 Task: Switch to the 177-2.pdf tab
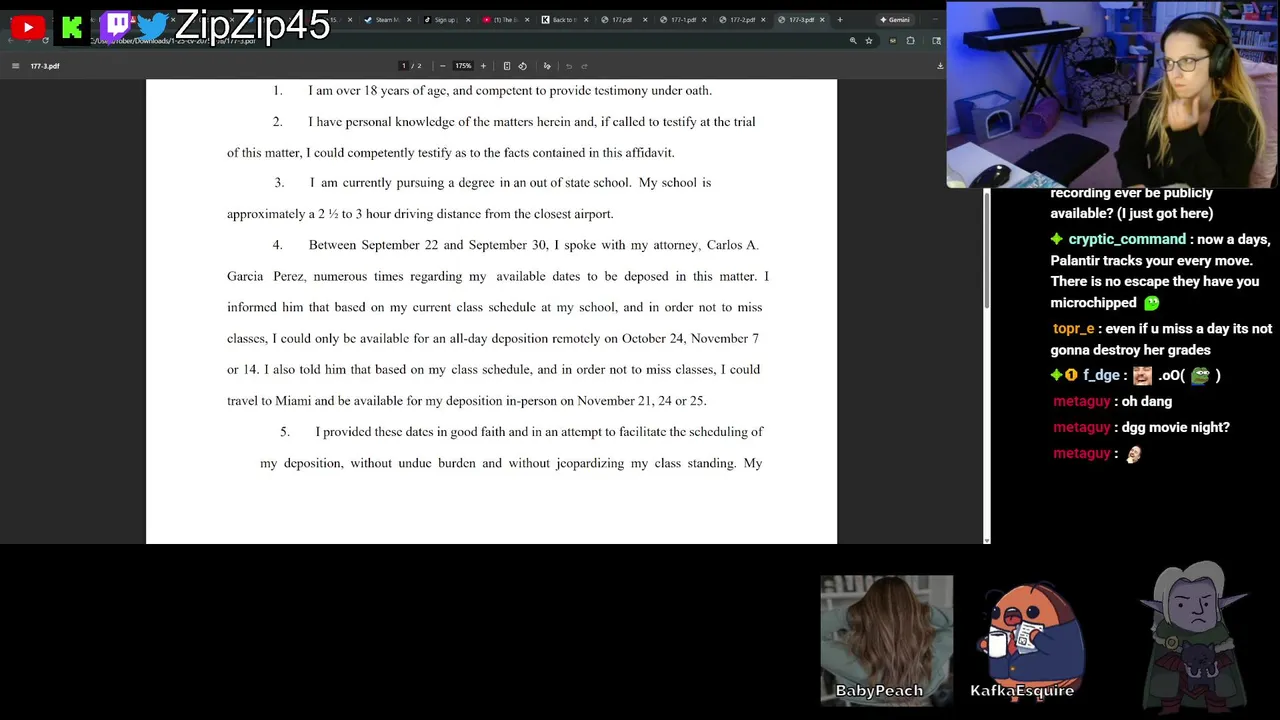742,20
